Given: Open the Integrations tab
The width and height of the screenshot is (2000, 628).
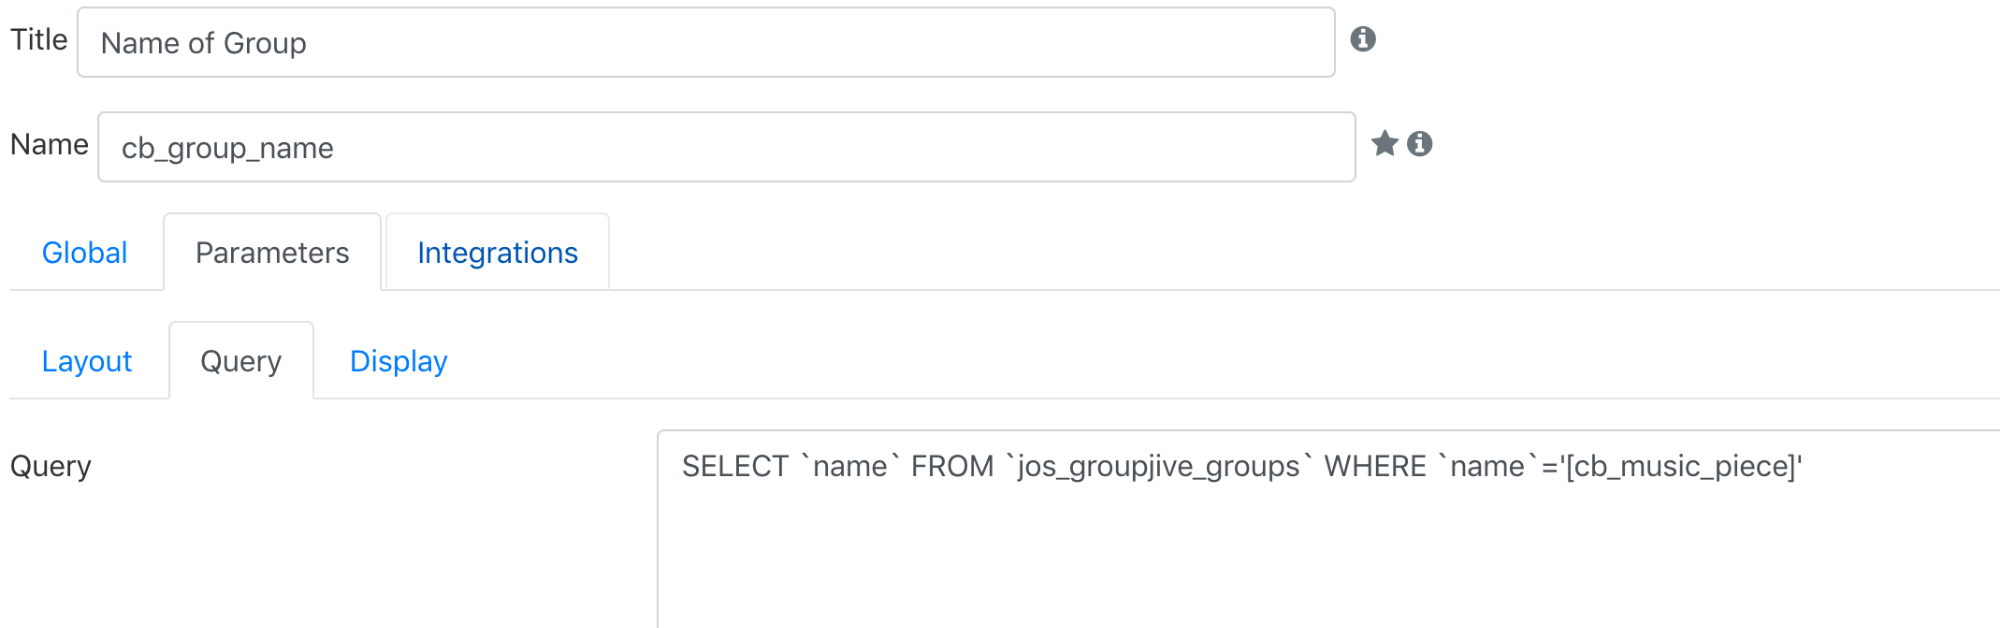Looking at the screenshot, I should click(x=497, y=253).
